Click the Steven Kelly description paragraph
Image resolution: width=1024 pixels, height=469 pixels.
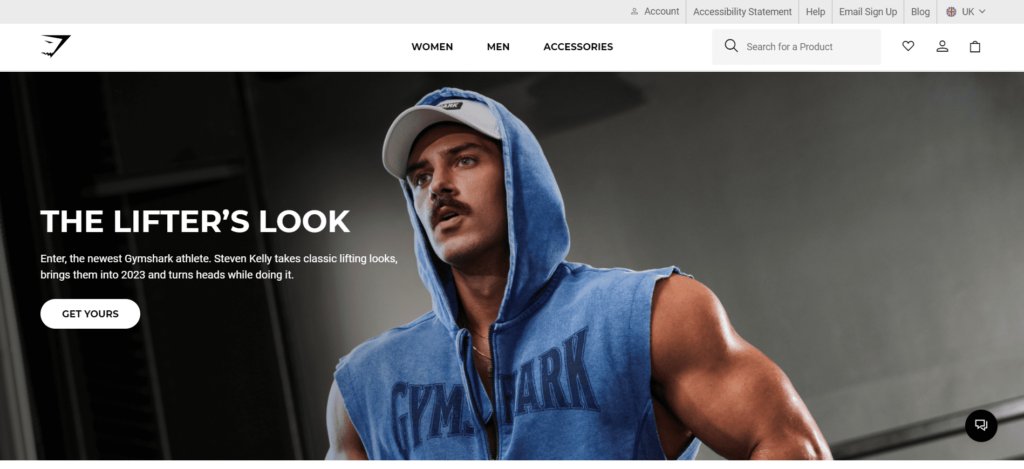tap(219, 267)
